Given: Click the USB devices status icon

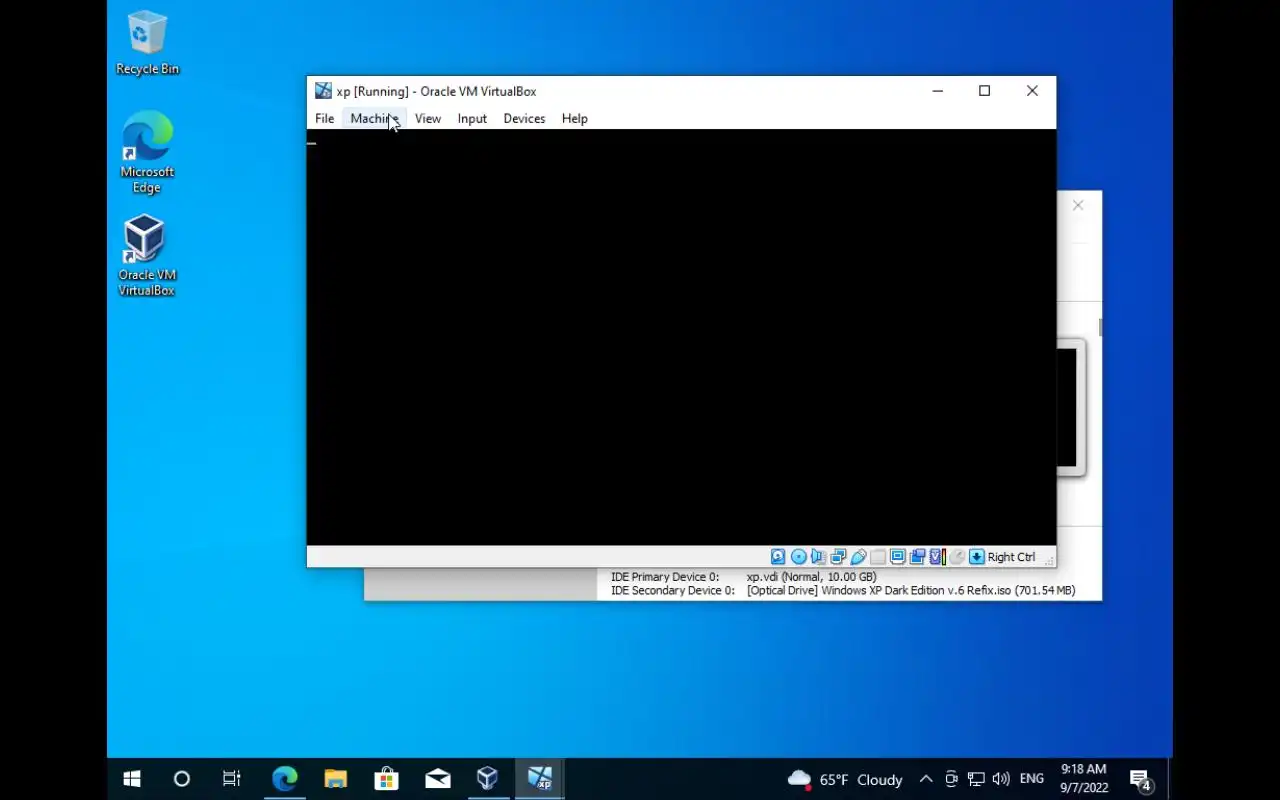Looking at the screenshot, I should [858, 557].
